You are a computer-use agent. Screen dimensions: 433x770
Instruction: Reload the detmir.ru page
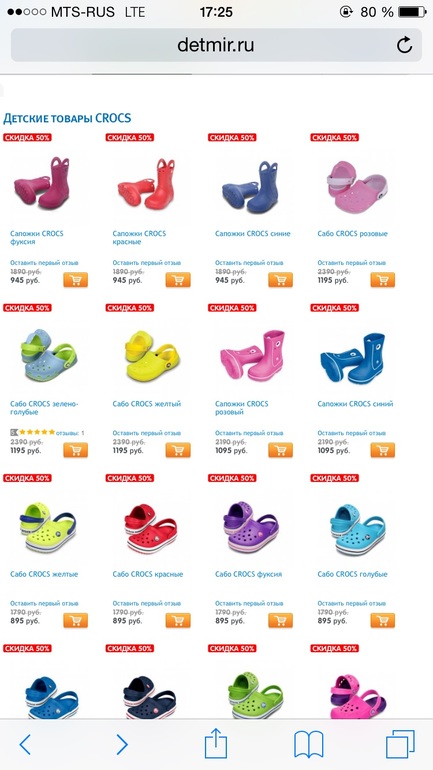(x=404, y=45)
